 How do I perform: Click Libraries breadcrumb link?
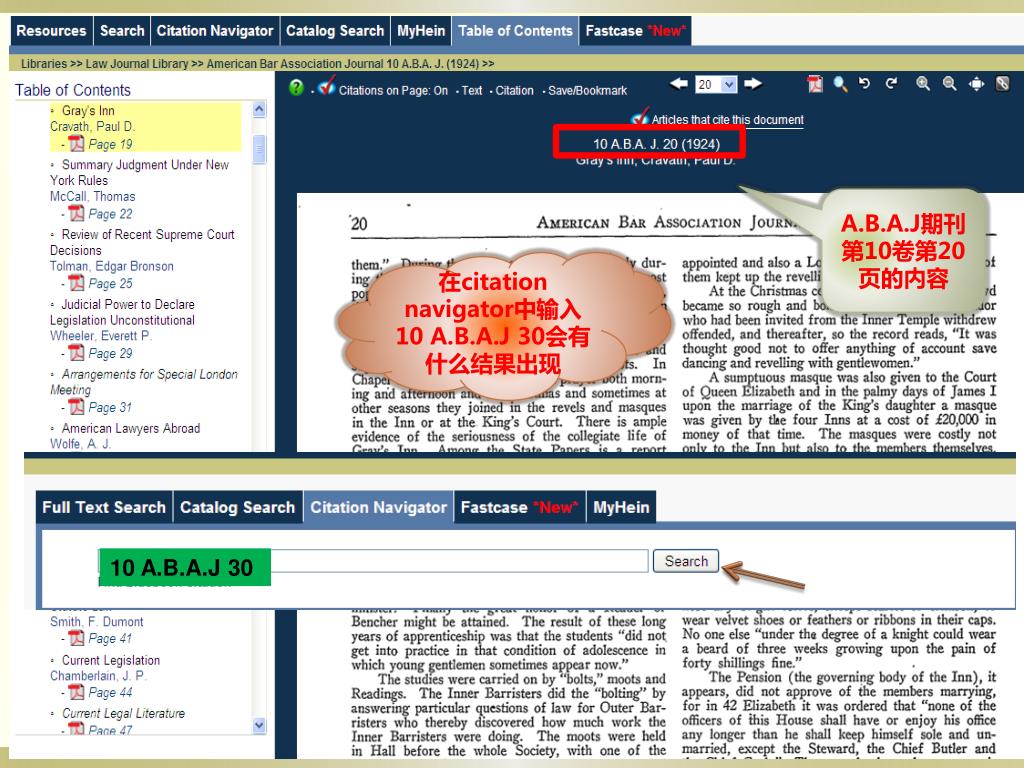(x=44, y=63)
